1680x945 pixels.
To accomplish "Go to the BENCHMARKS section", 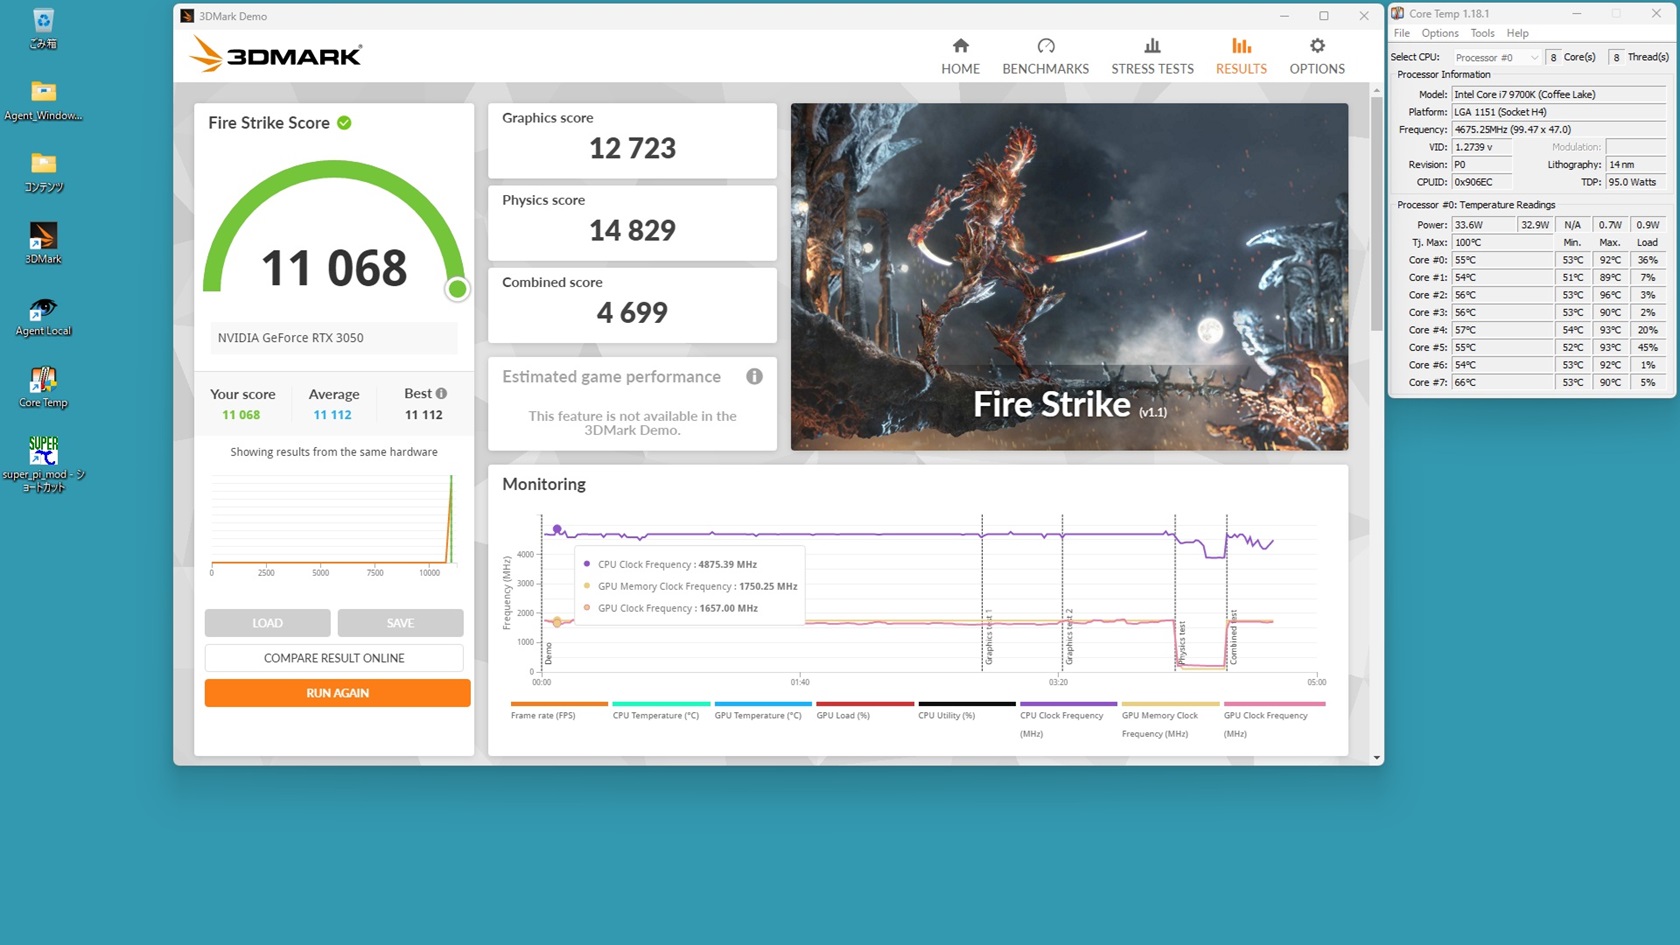I will point(1045,56).
